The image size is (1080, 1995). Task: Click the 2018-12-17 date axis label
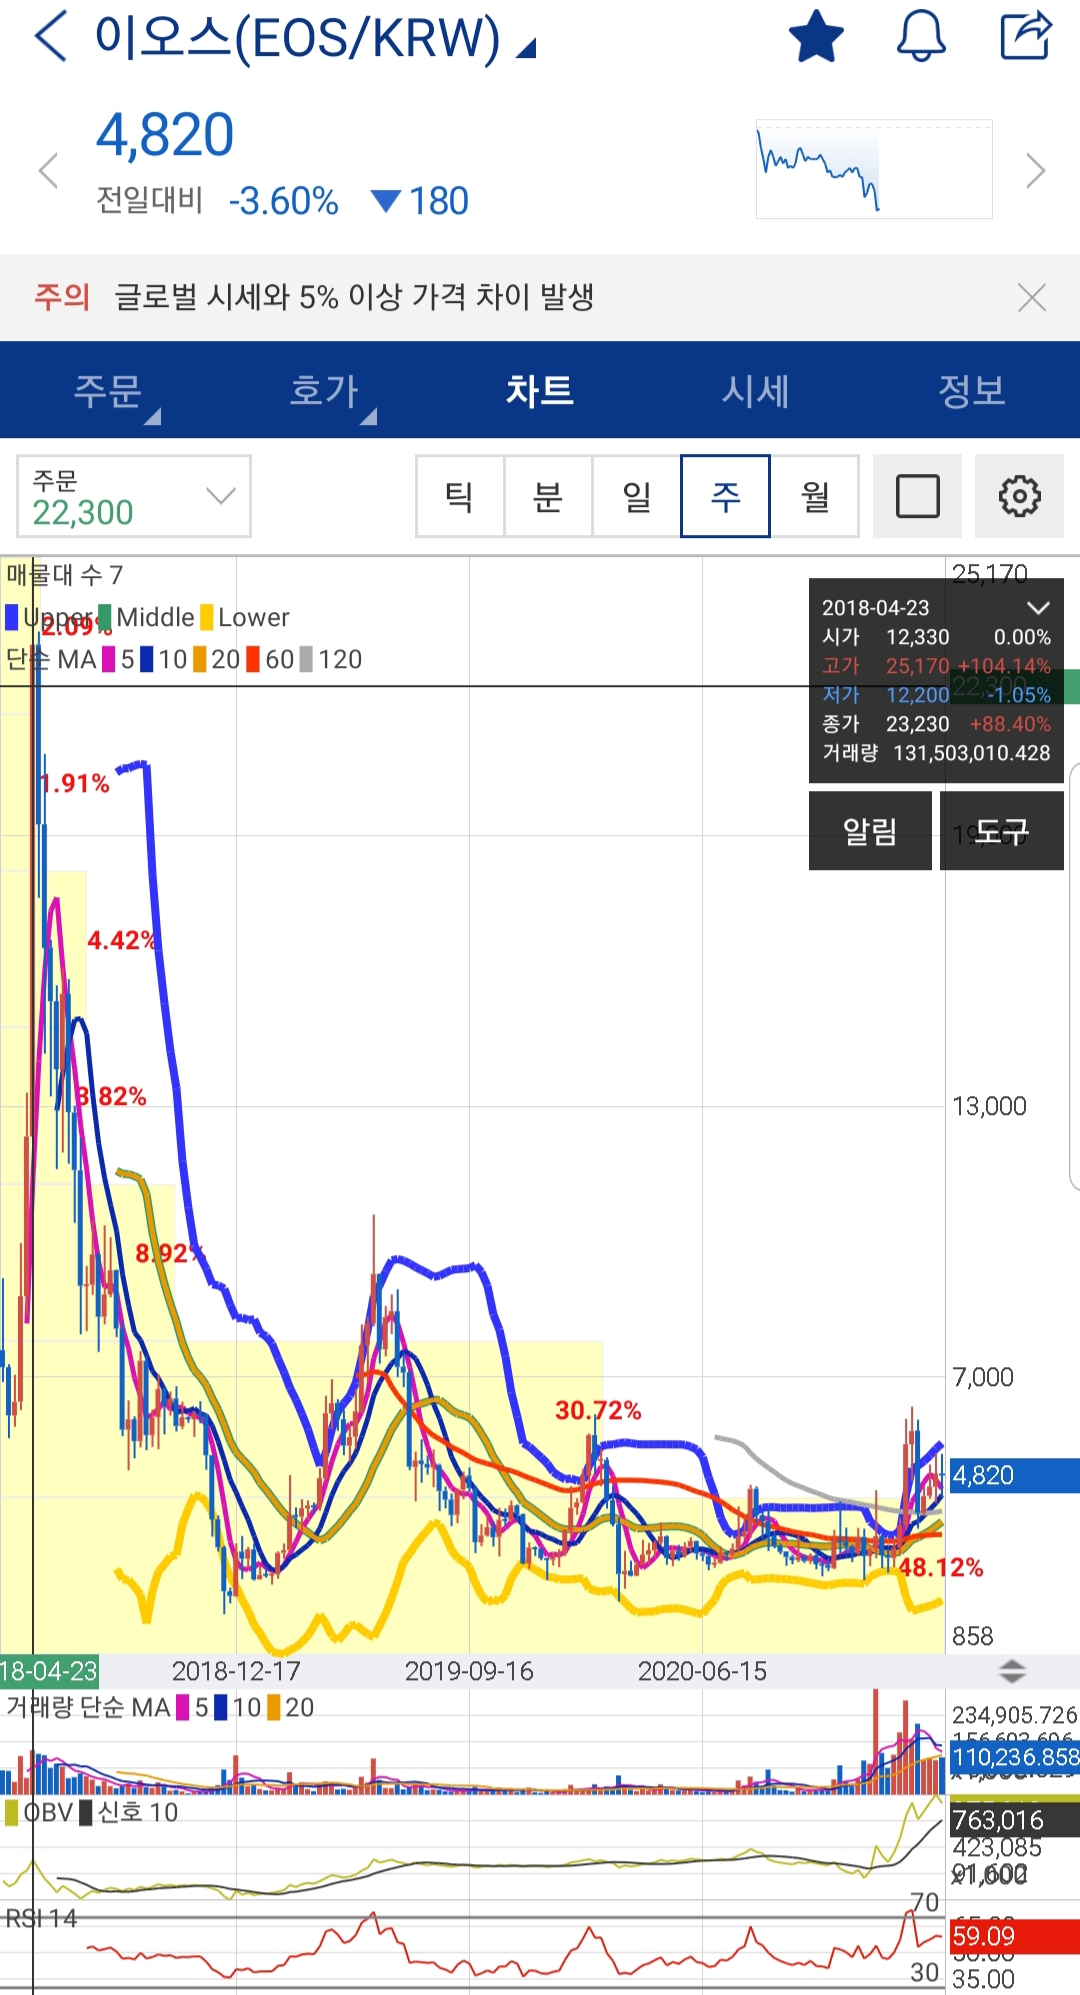[236, 1671]
